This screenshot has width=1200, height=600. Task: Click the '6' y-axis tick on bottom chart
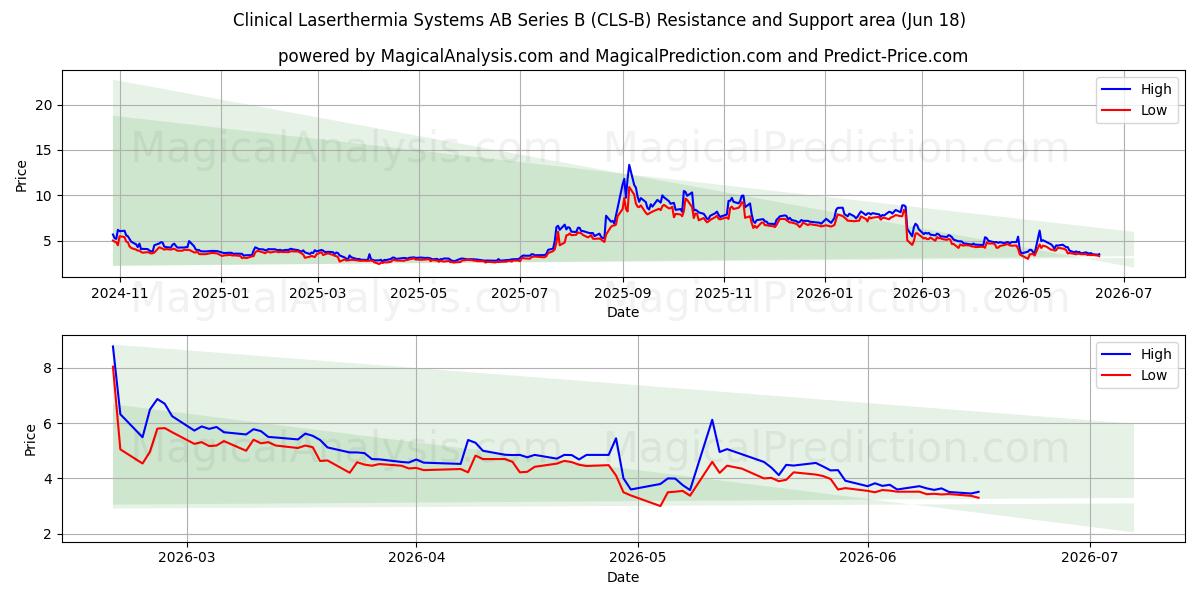[x=49, y=424]
